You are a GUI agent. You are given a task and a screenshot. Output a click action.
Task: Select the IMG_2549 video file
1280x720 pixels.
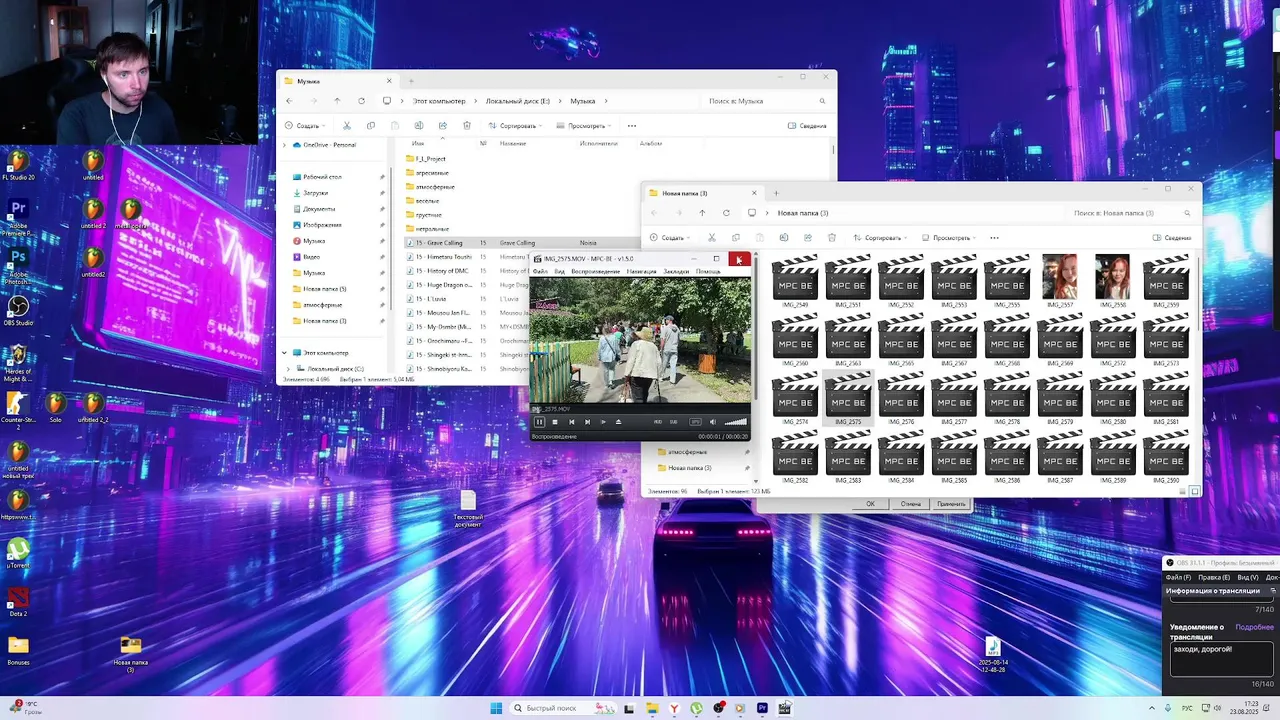795,282
